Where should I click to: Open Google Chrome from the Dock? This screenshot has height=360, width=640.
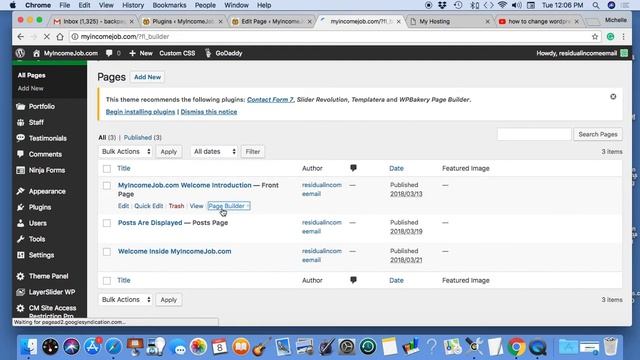tap(516, 347)
